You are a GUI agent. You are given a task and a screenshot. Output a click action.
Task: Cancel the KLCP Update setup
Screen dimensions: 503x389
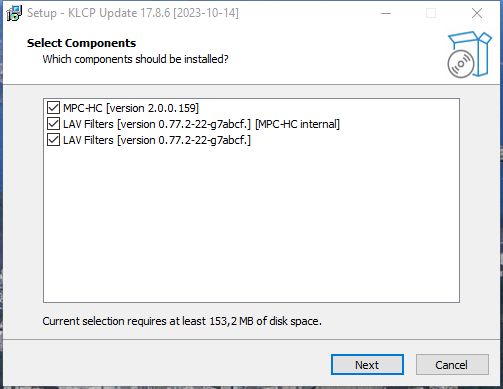(x=452, y=365)
